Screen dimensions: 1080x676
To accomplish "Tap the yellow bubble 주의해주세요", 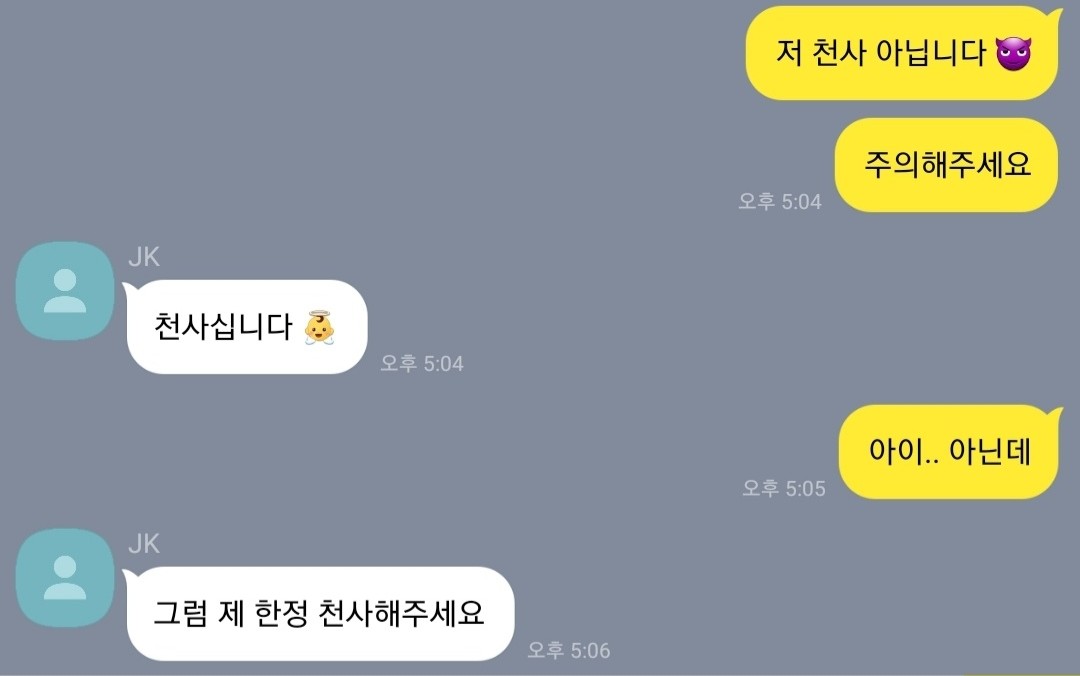I will [x=946, y=165].
